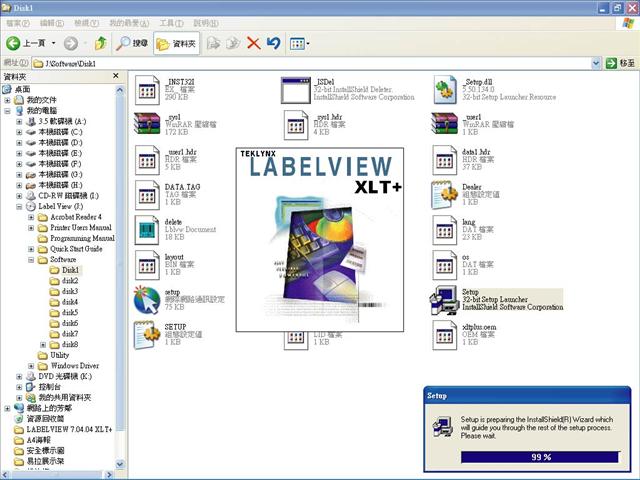640x480 pixels.
Task: Open the Utility folder in tree
Action: pos(53,355)
